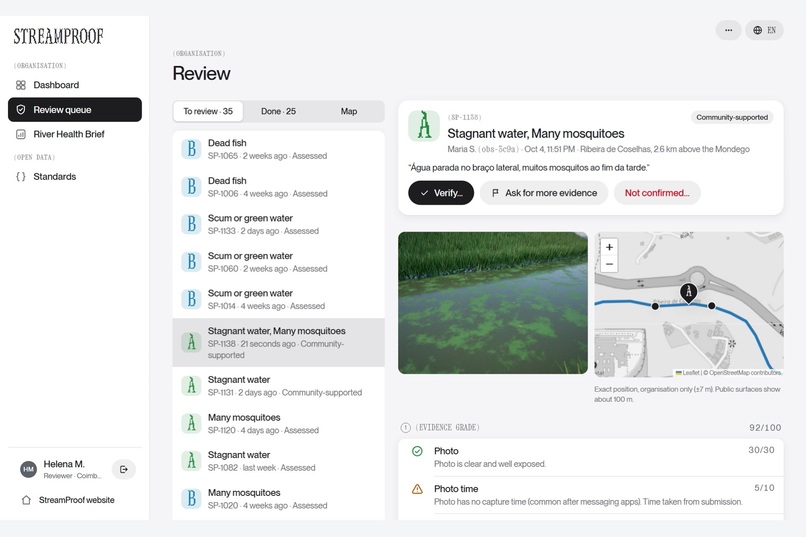Select Scum or green water SP-1014
The width and height of the screenshot is (806, 537).
pos(279,299)
